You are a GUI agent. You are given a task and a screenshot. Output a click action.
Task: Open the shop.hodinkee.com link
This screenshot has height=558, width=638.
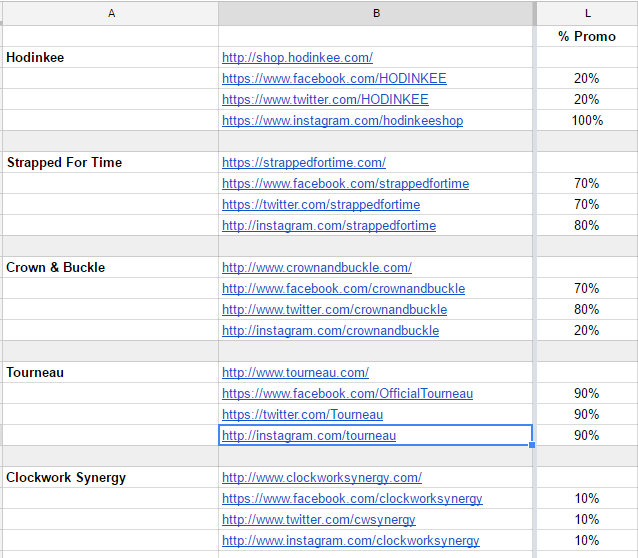297,57
